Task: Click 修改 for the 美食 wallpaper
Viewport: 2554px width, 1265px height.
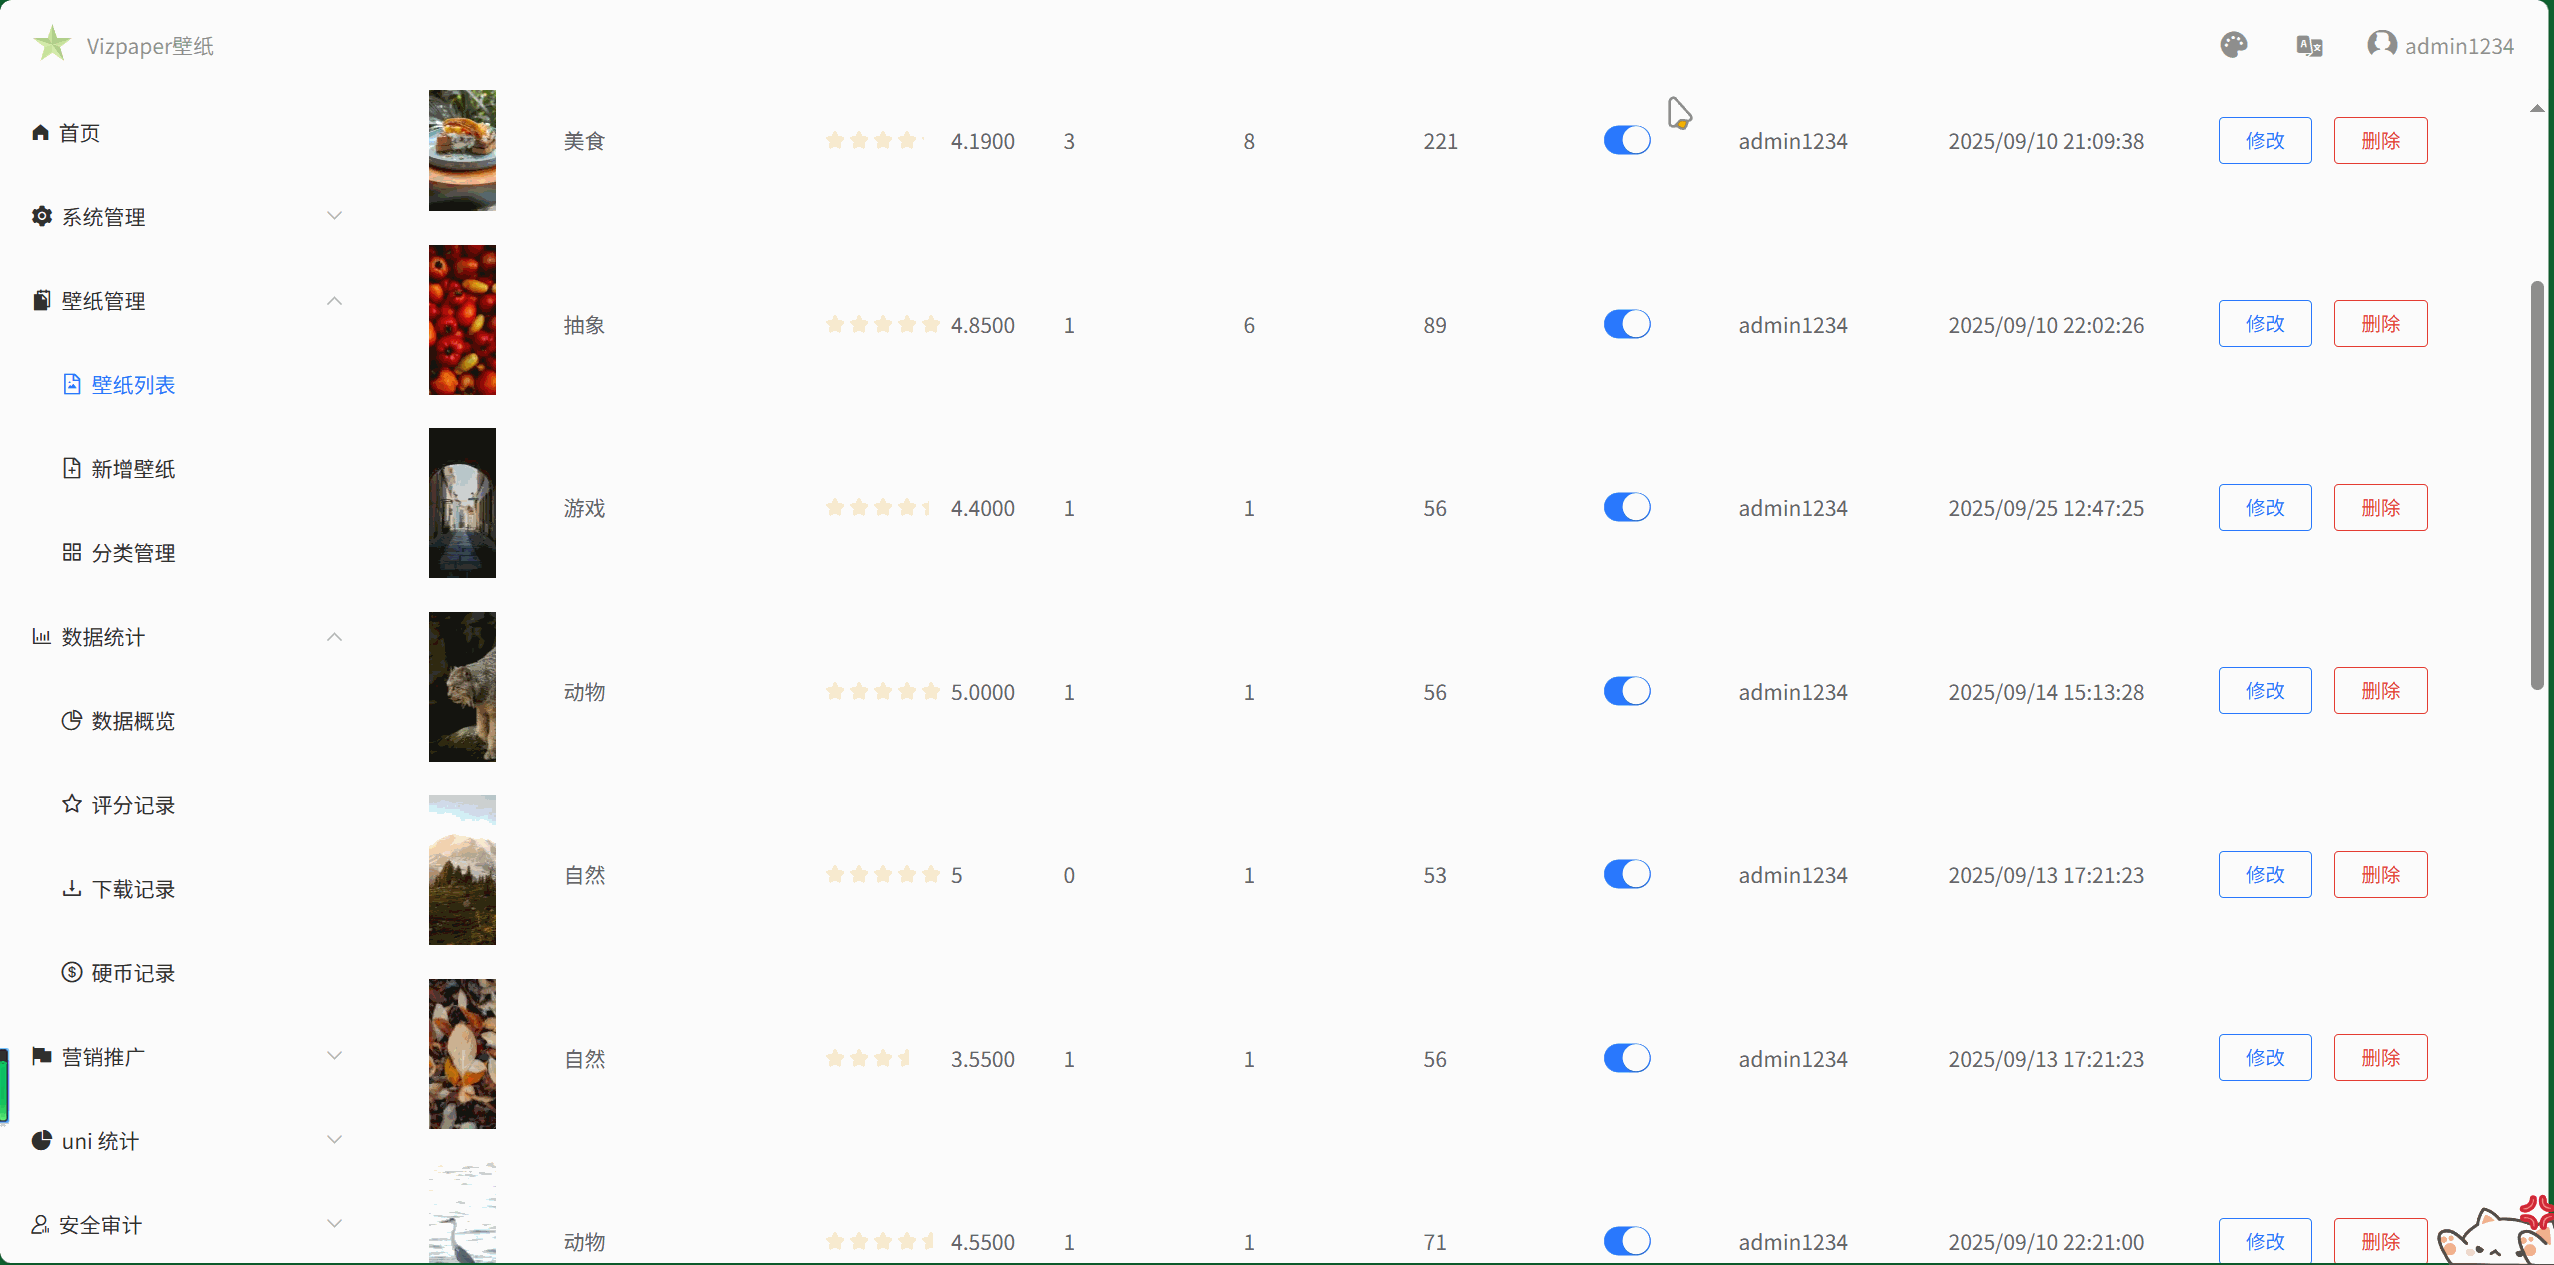Action: (2264, 140)
